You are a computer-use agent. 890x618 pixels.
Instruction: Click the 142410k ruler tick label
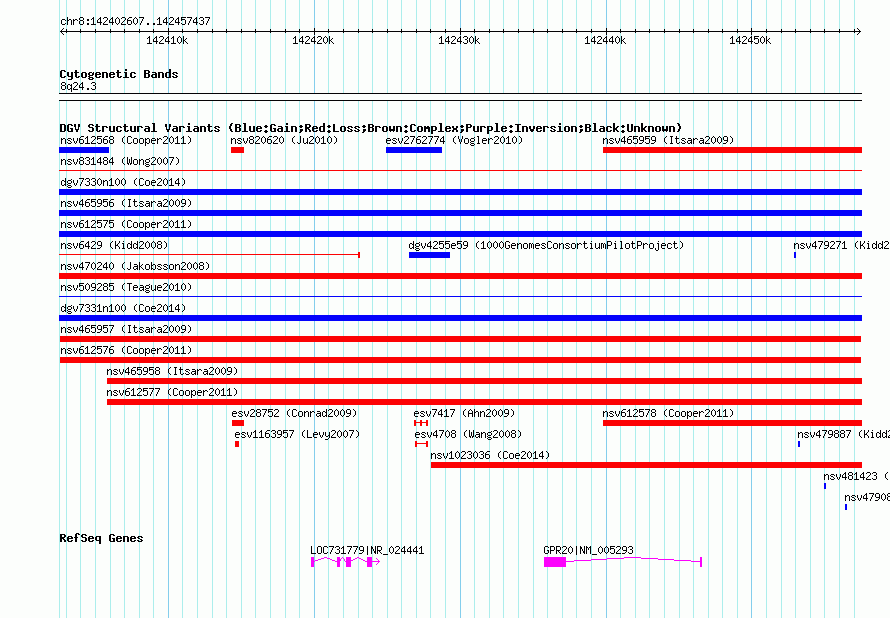pyautogui.click(x=167, y=40)
